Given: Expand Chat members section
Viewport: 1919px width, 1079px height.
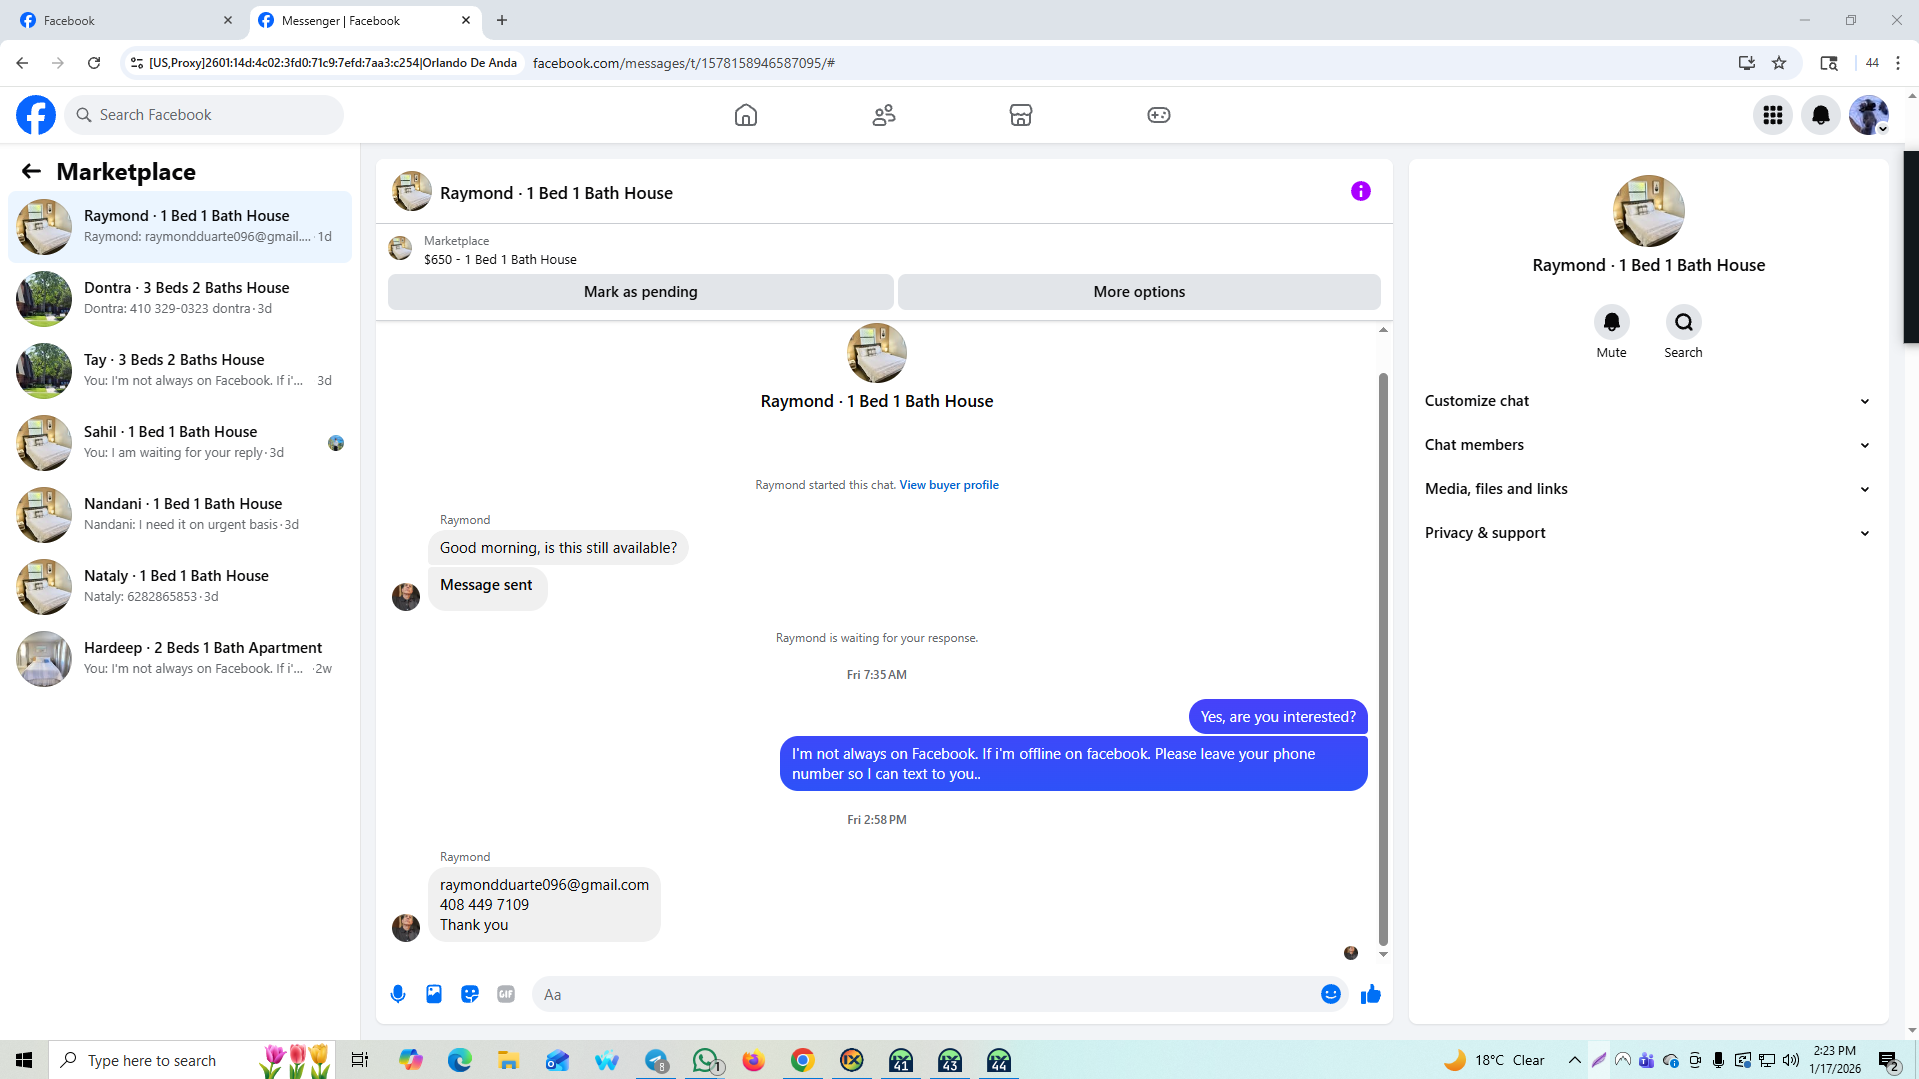Looking at the screenshot, I should [x=1647, y=445].
